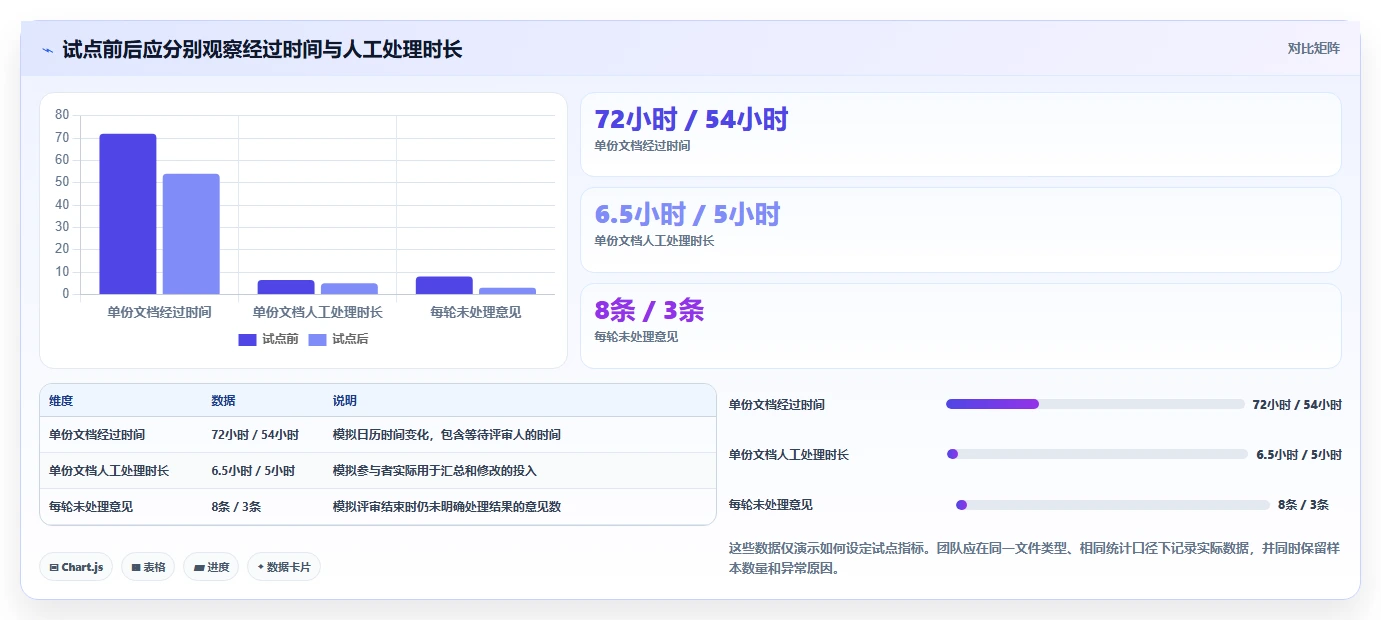This screenshot has width=1381, height=620.
Task: Click the 进度 tag chip
Action: coord(211,567)
